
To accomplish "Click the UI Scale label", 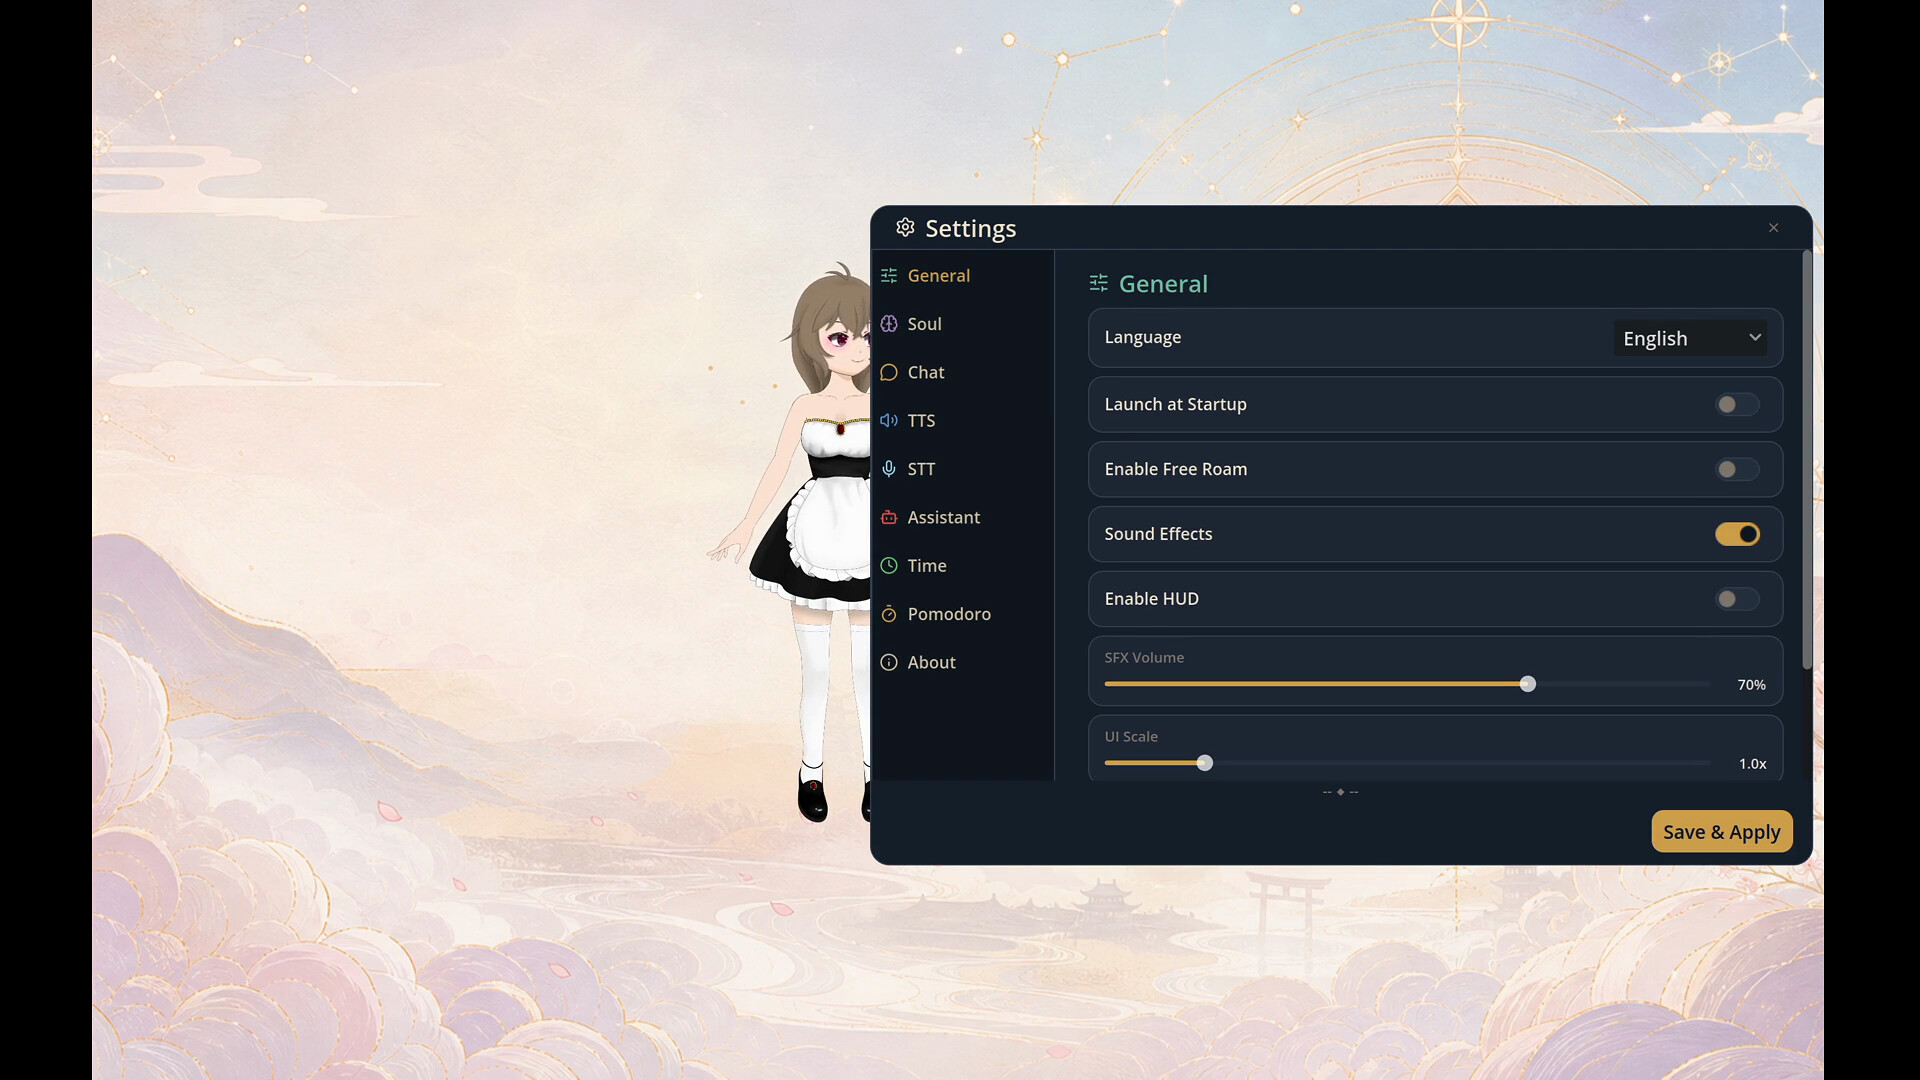I will tap(1131, 736).
